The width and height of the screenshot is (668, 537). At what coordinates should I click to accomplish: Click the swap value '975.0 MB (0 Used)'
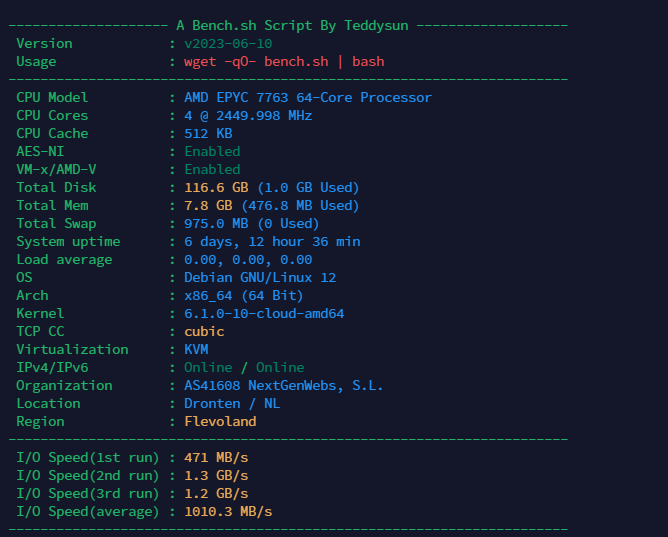252,224
